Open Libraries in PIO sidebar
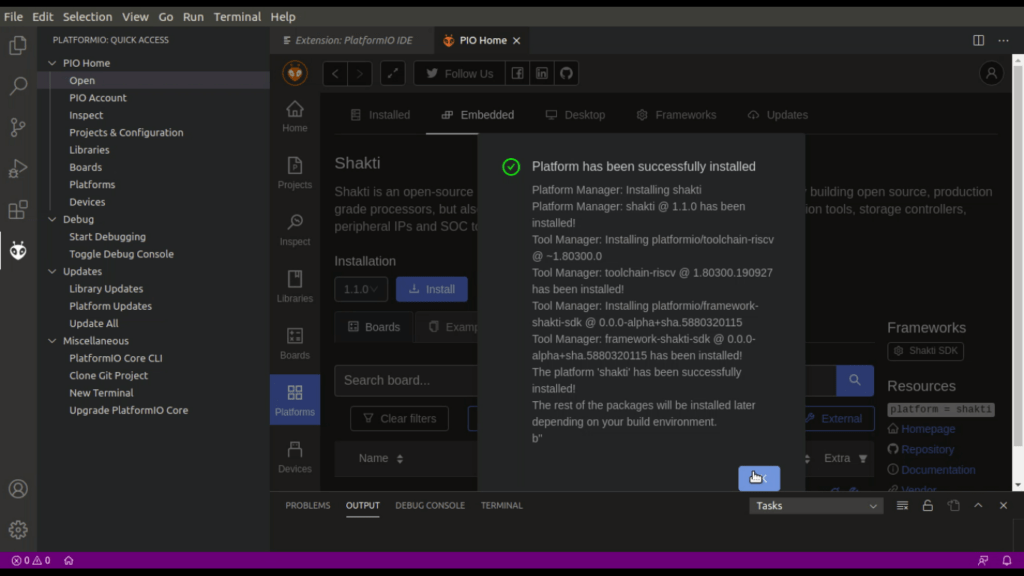 click(x=295, y=287)
